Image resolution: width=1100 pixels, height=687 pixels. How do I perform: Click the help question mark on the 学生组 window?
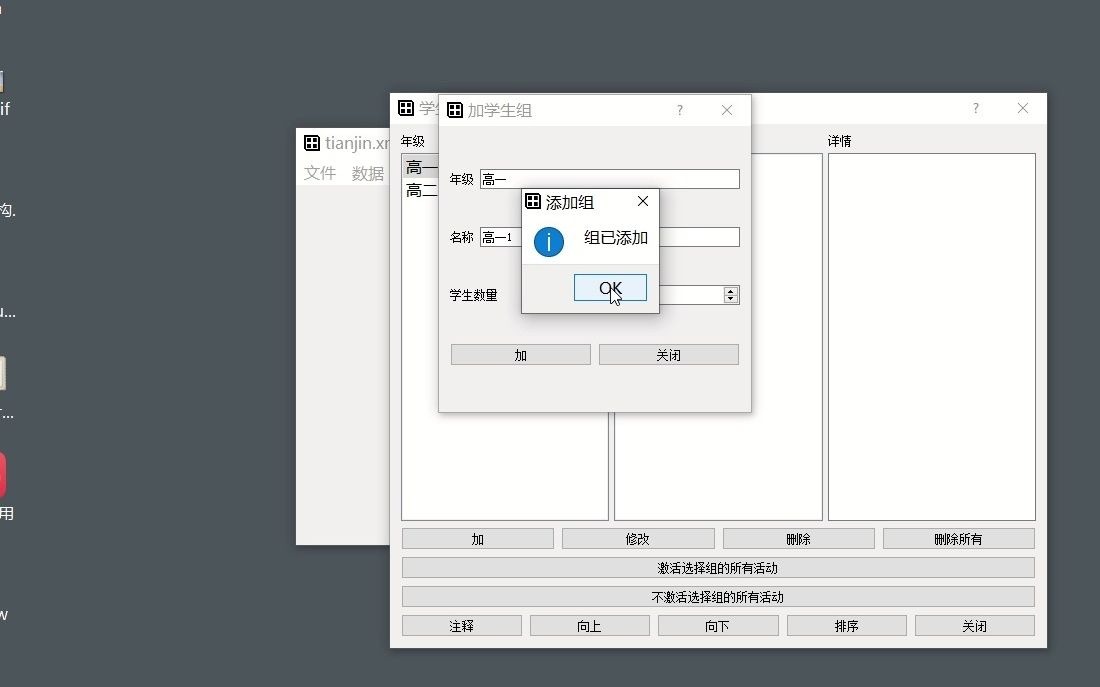[x=975, y=108]
